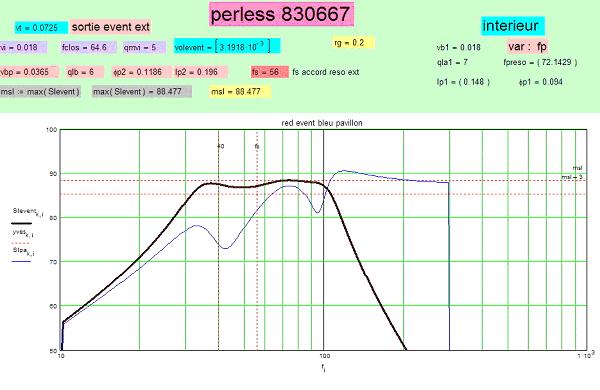This screenshot has height=390, width=600.
Task: Click the lp2 = 0.196 value
Action: tap(201, 72)
